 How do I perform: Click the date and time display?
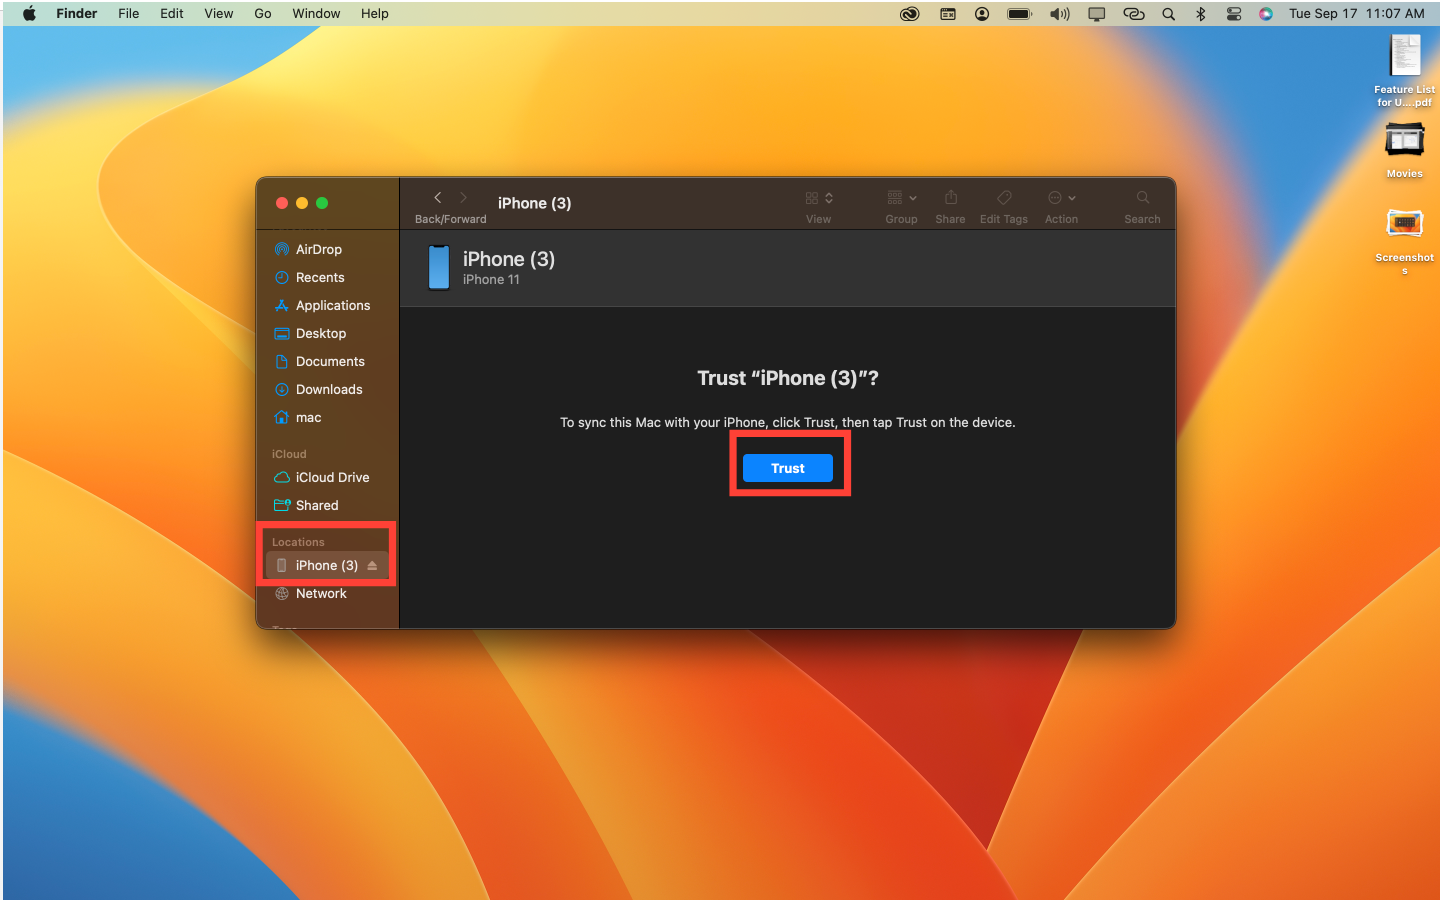click(1356, 13)
